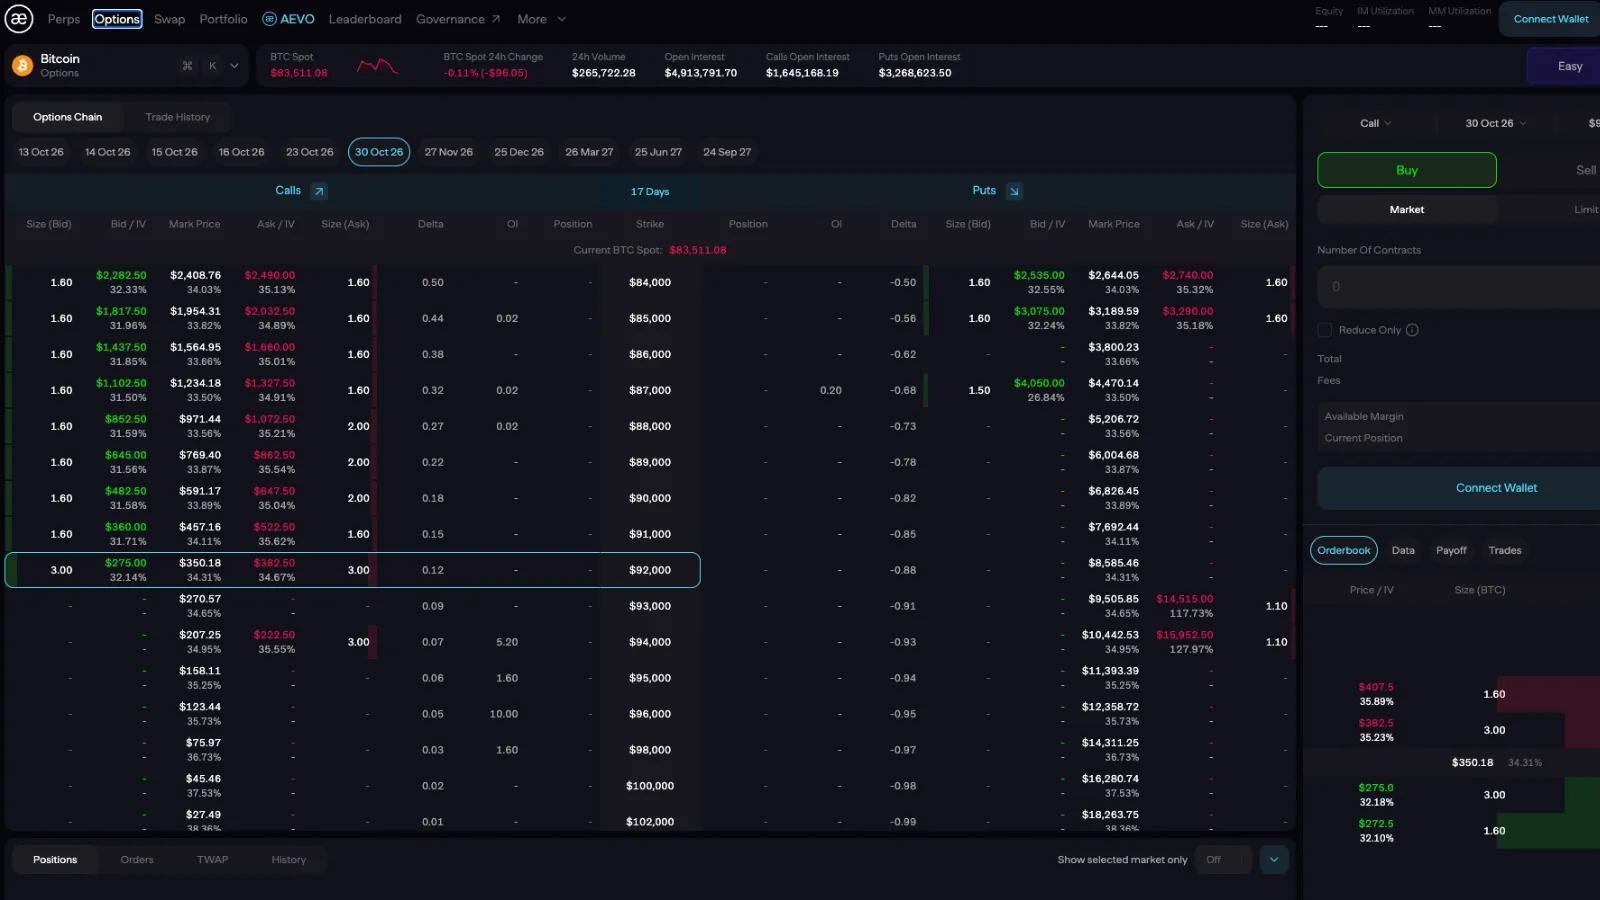
Task: Click the $407.5 ask in orderbook
Action: tap(1376, 687)
